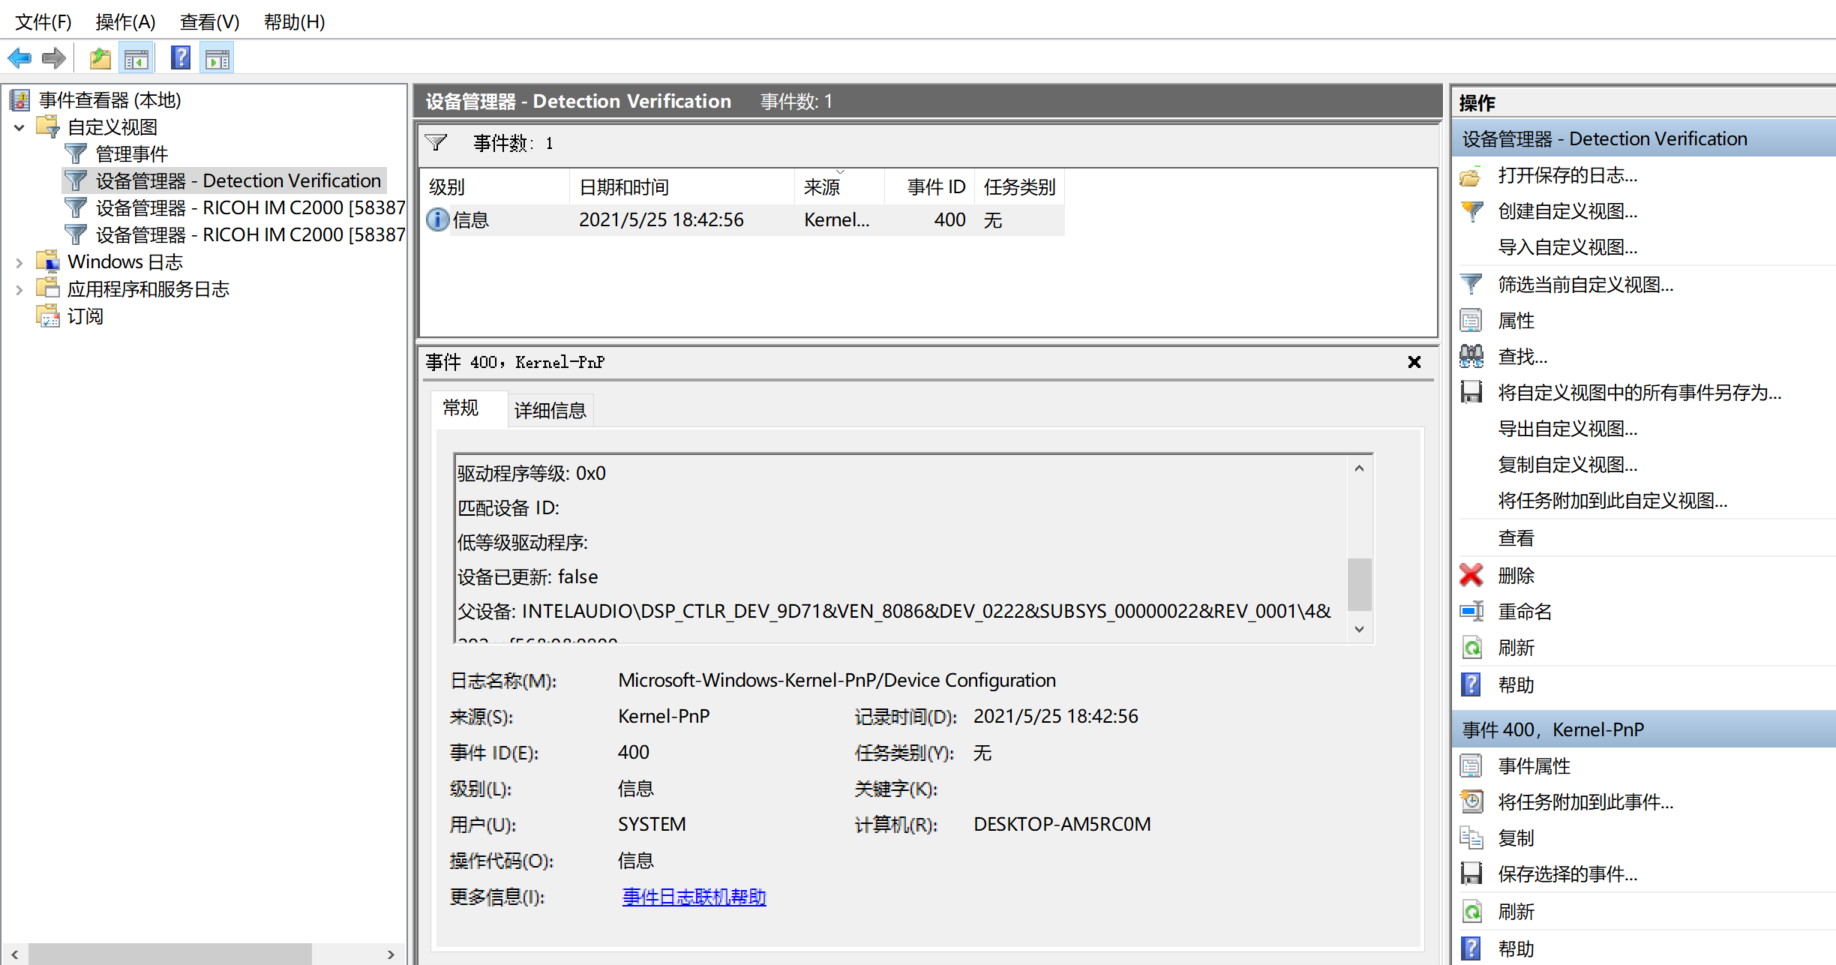Click 创建自定义视图... action
The width and height of the screenshot is (1836, 965).
1567,212
